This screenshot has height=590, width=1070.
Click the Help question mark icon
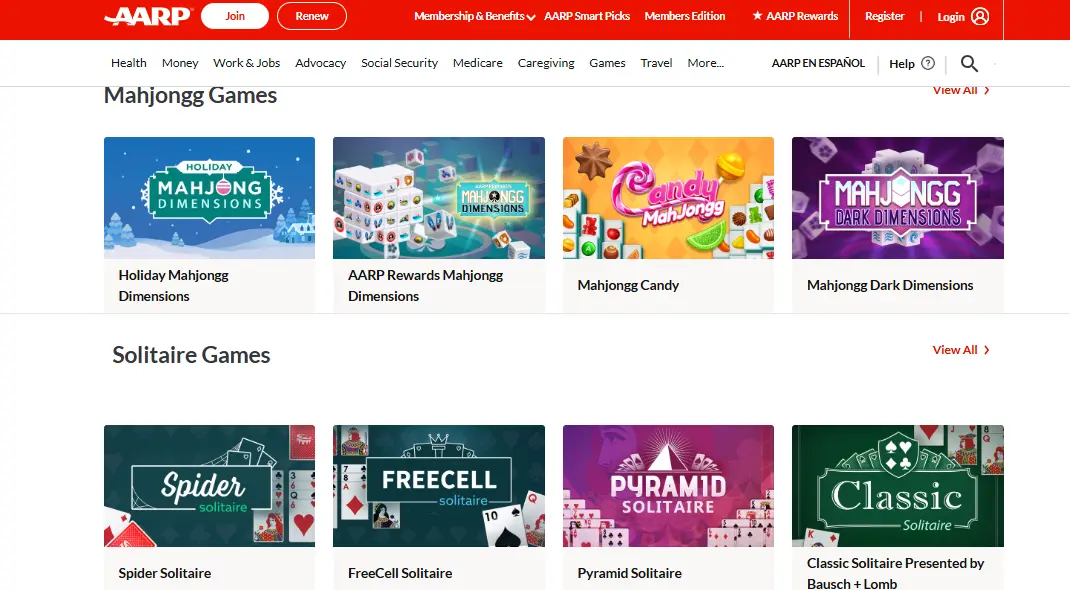click(x=927, y=63)
